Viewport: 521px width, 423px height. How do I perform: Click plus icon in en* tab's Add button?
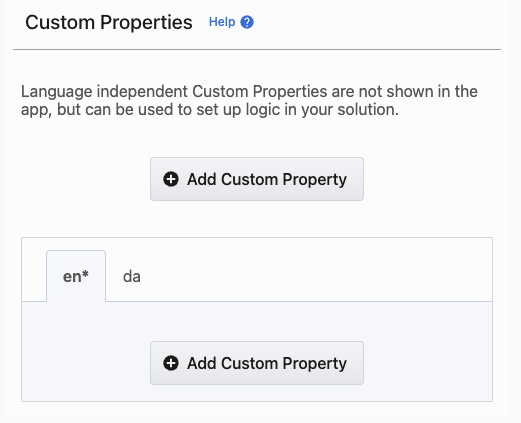[171, 363]
